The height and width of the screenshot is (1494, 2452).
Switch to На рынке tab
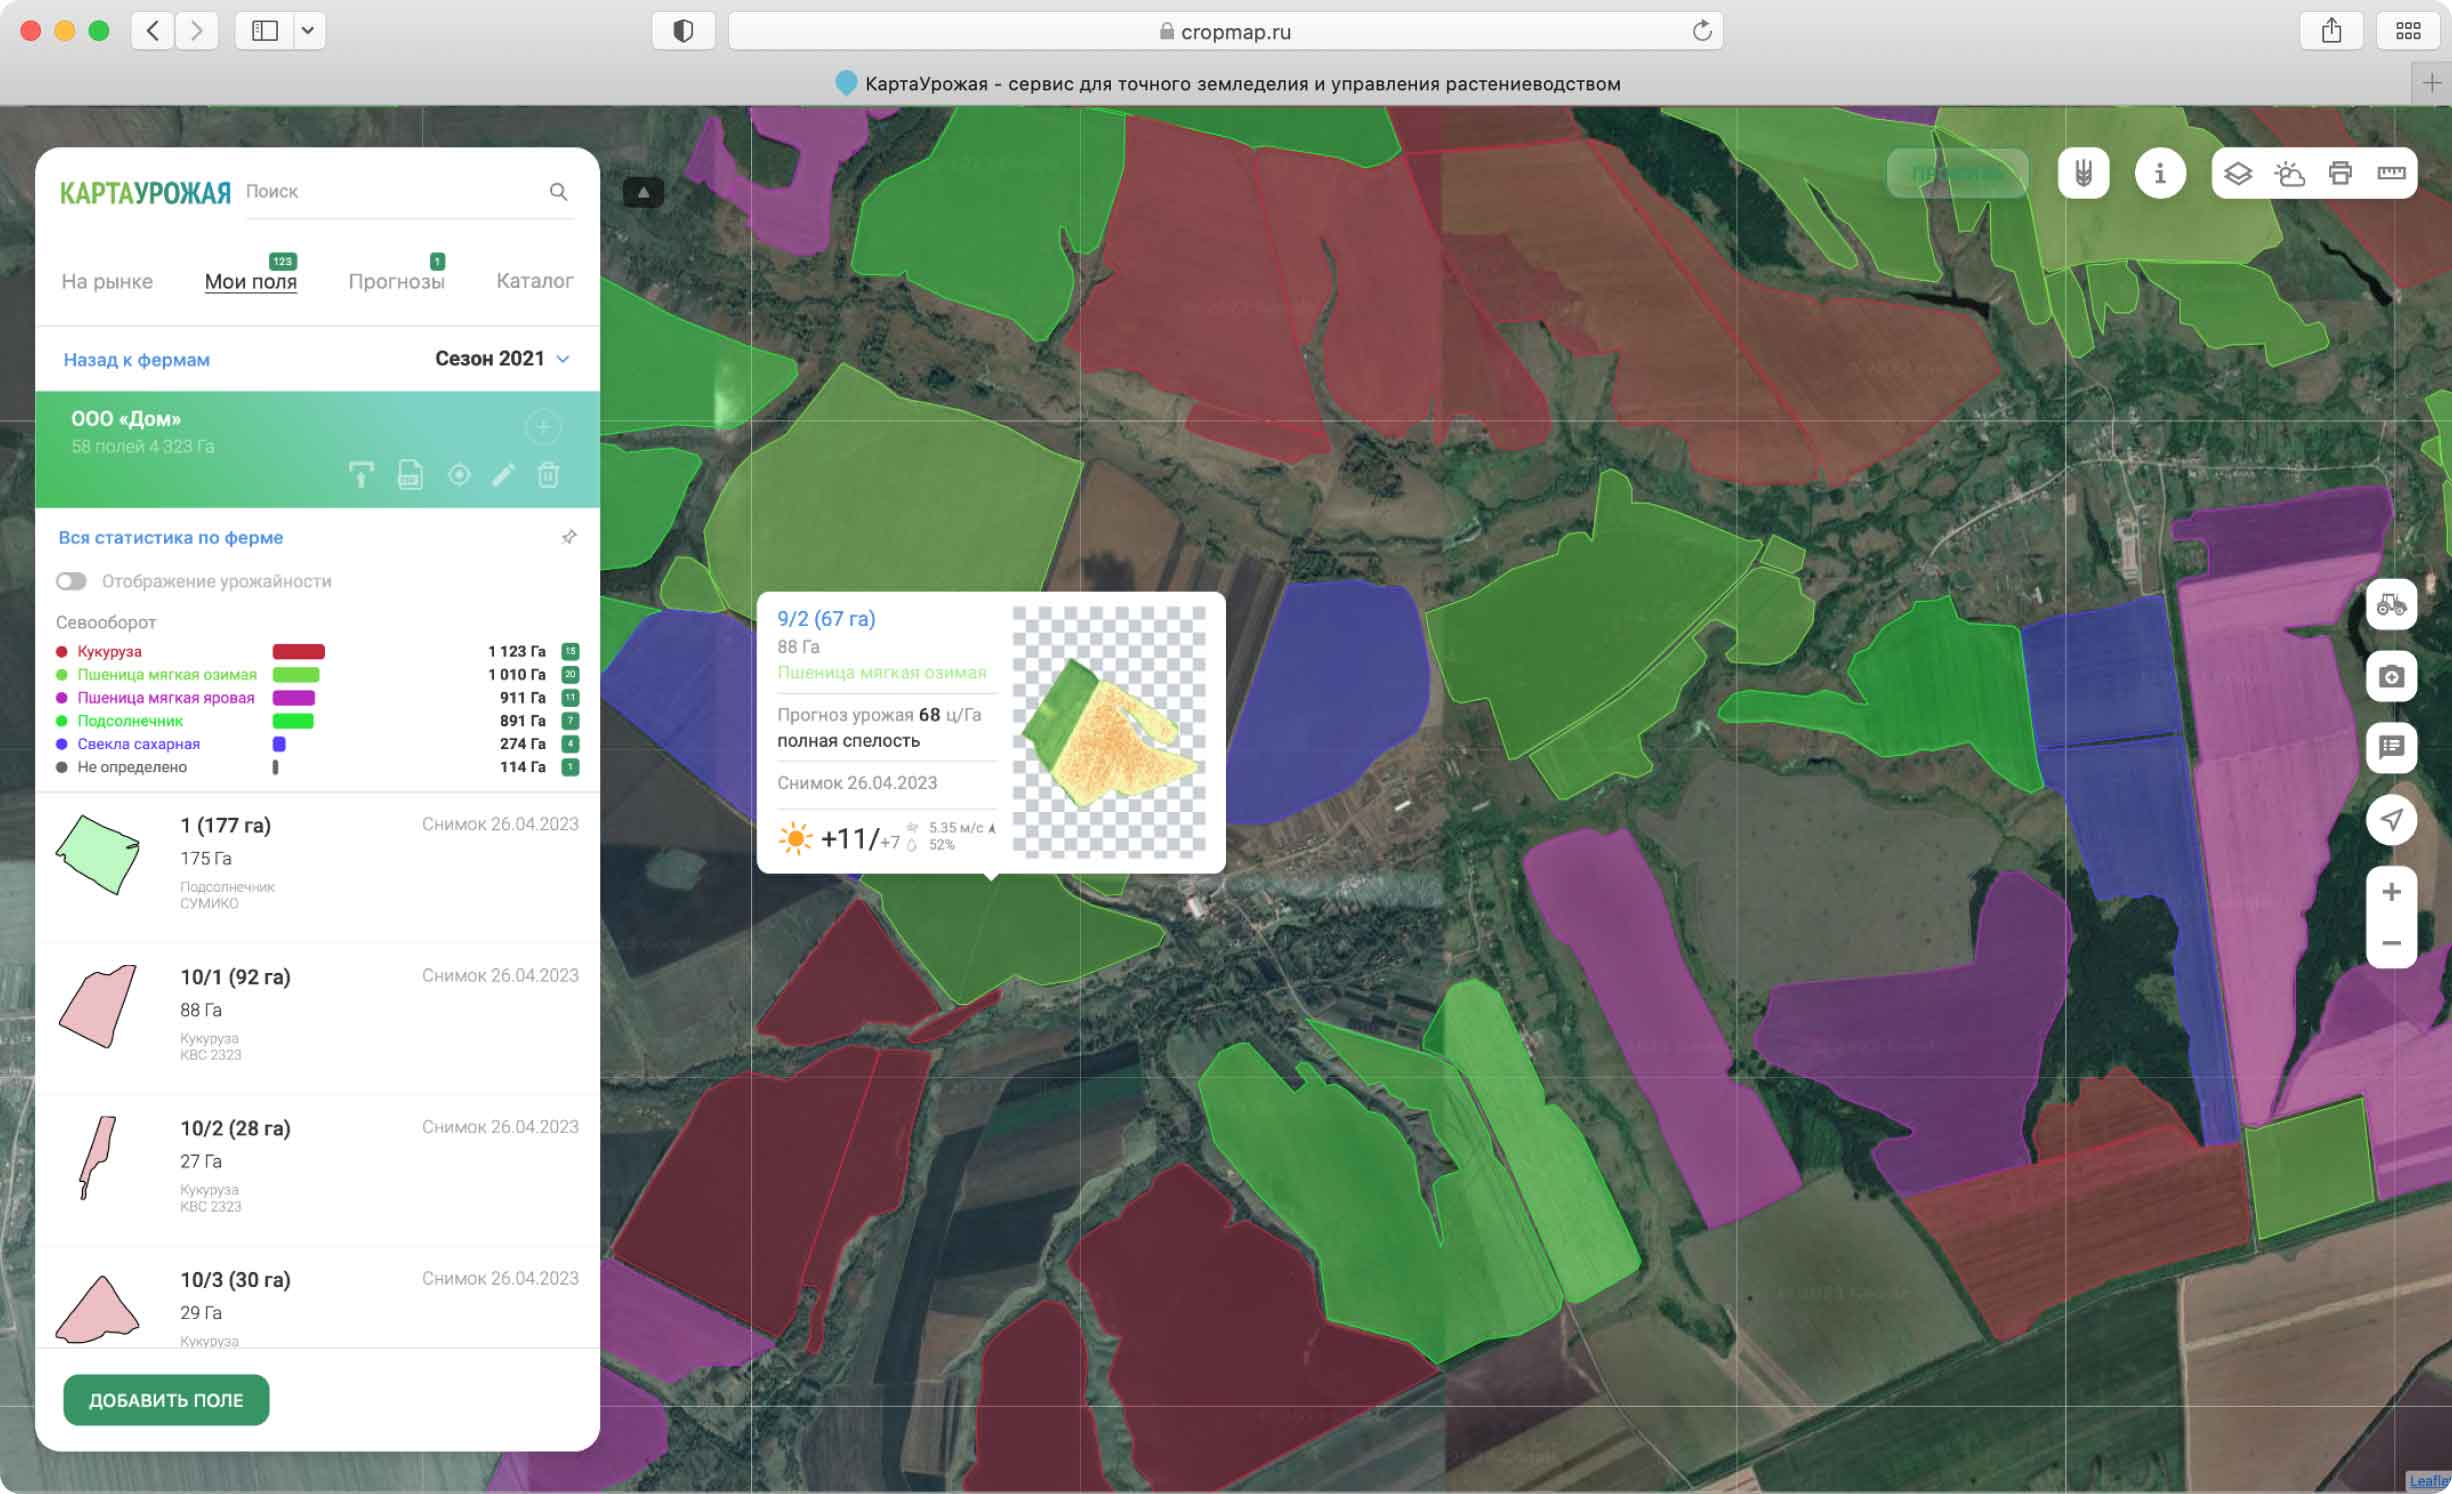[x=107, y=281]
